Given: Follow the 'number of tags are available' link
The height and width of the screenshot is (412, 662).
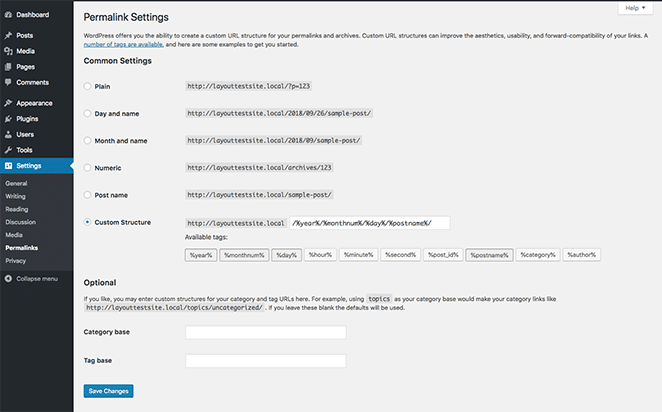Looking at the screenshot, I should pos(105,45).
